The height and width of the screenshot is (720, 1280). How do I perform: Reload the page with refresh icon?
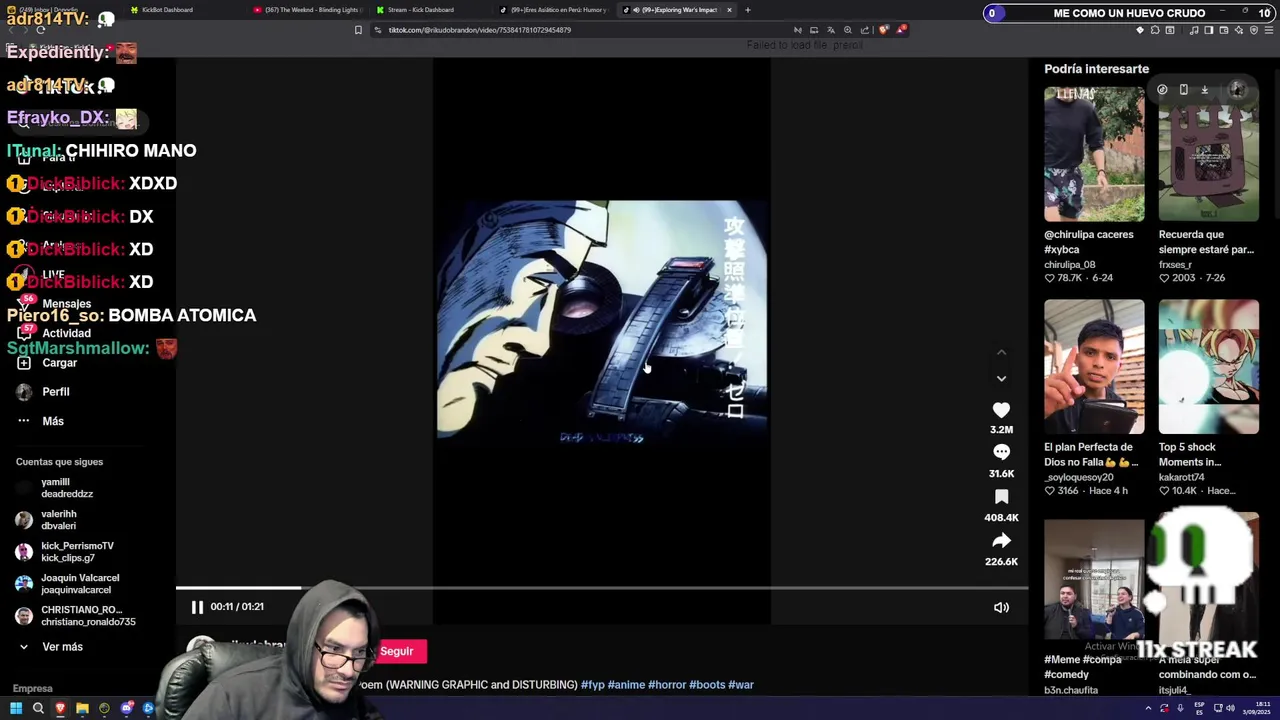coord(41,30)
